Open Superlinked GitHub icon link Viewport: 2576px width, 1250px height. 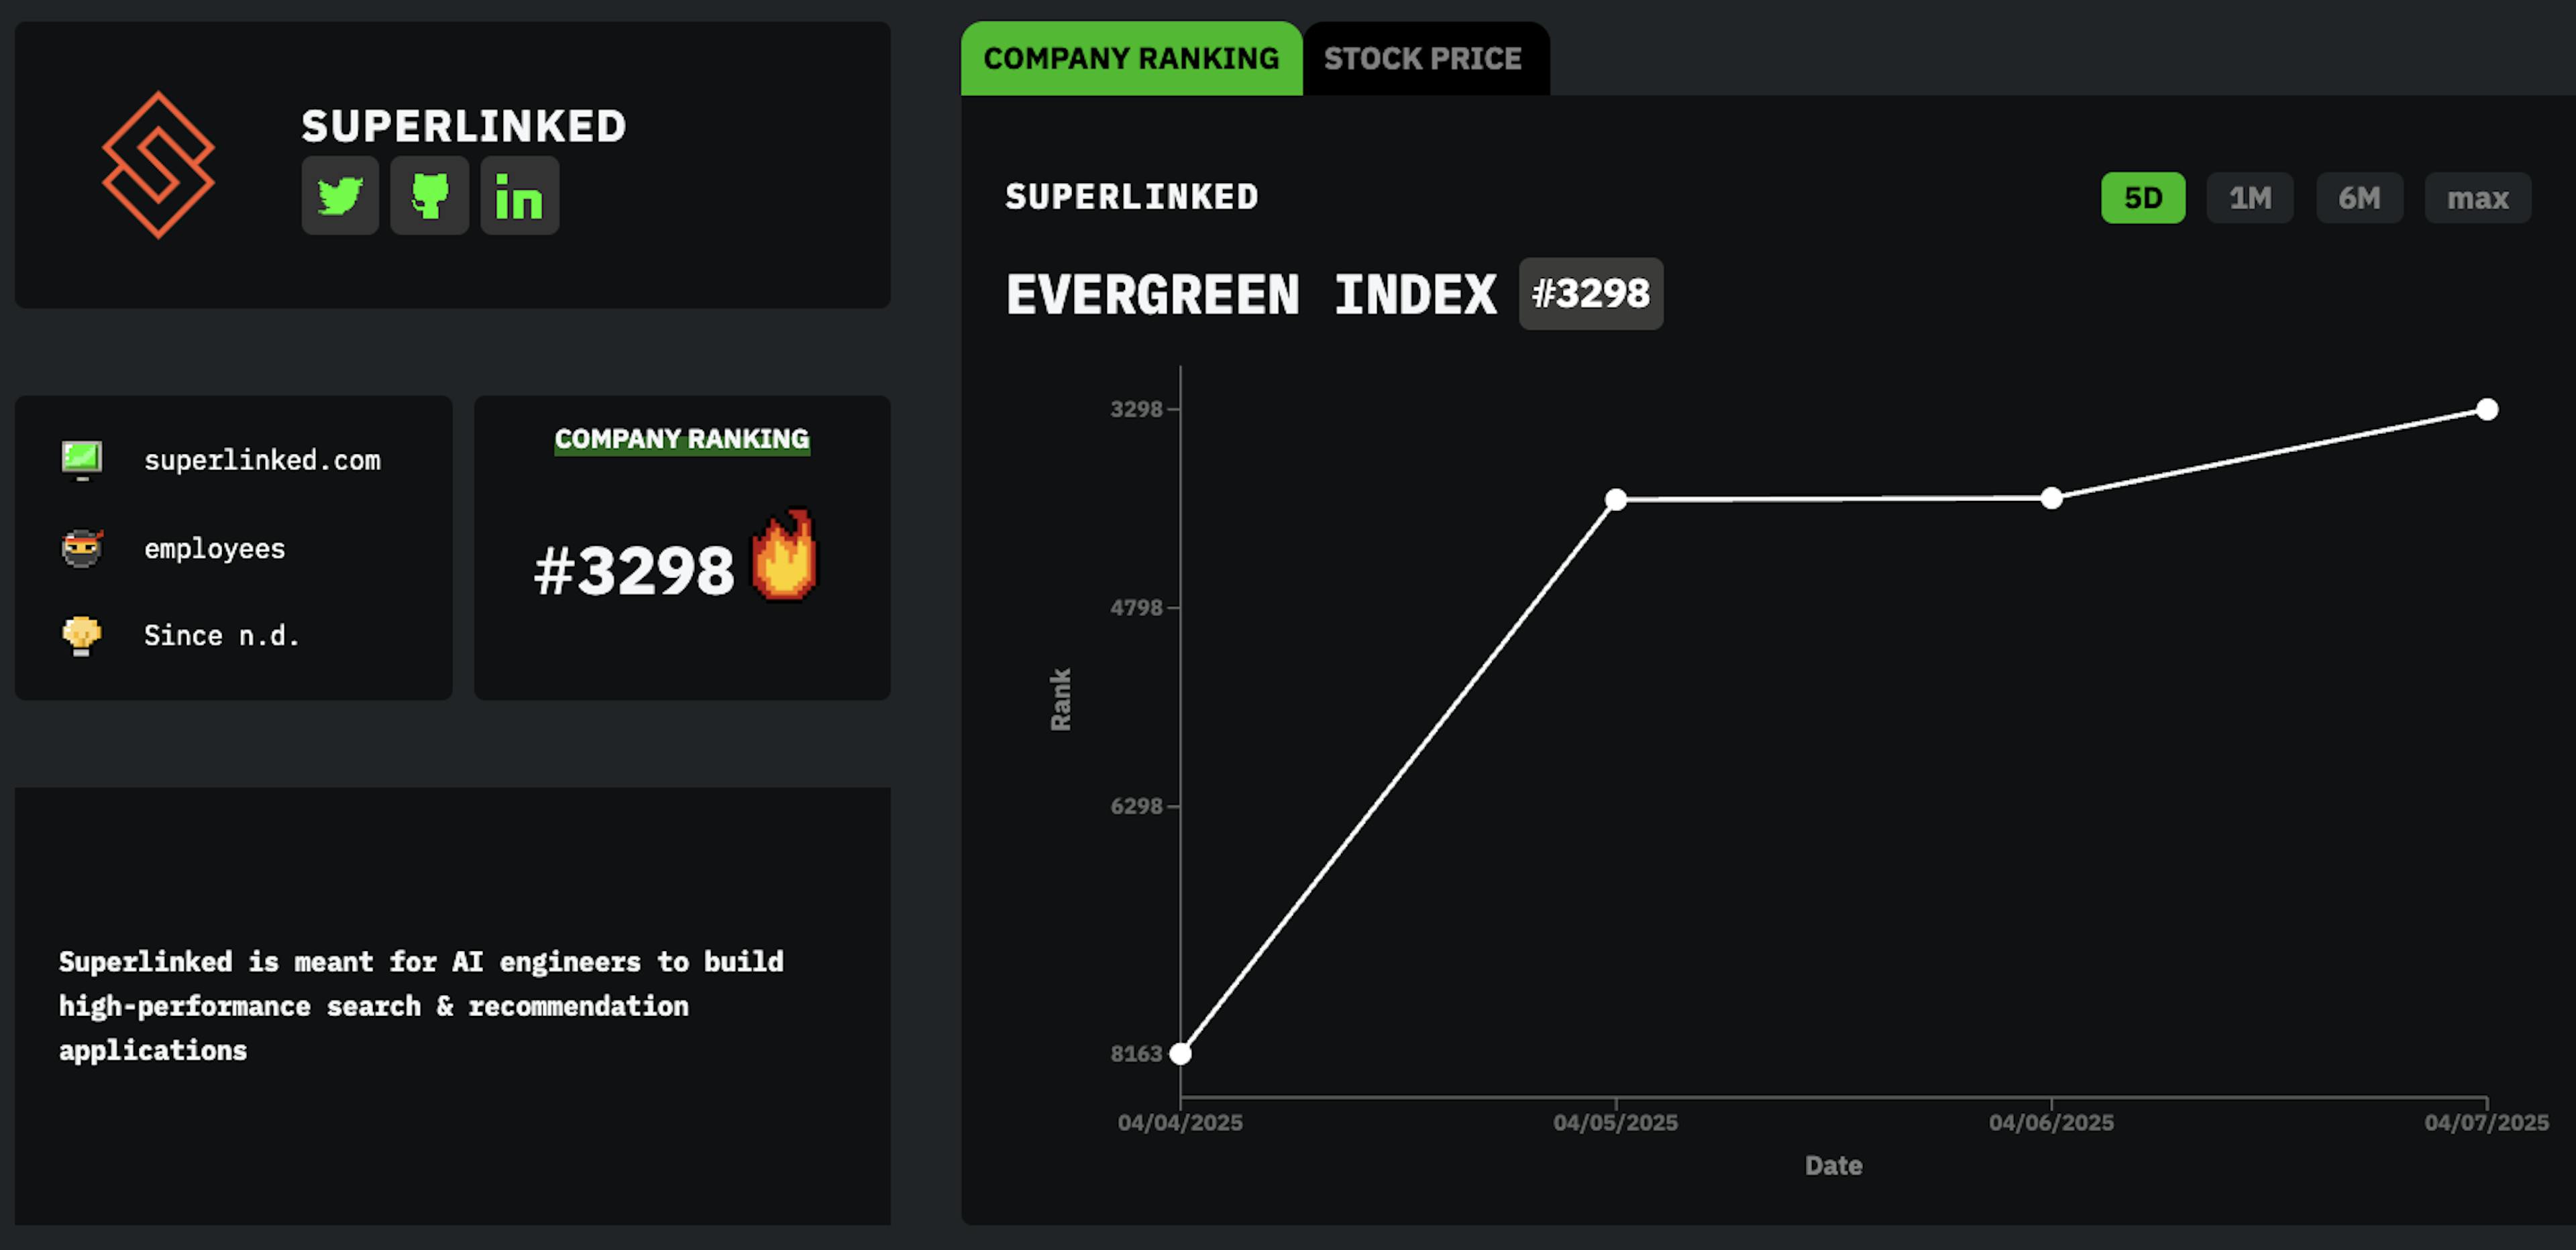click(429, 196)
